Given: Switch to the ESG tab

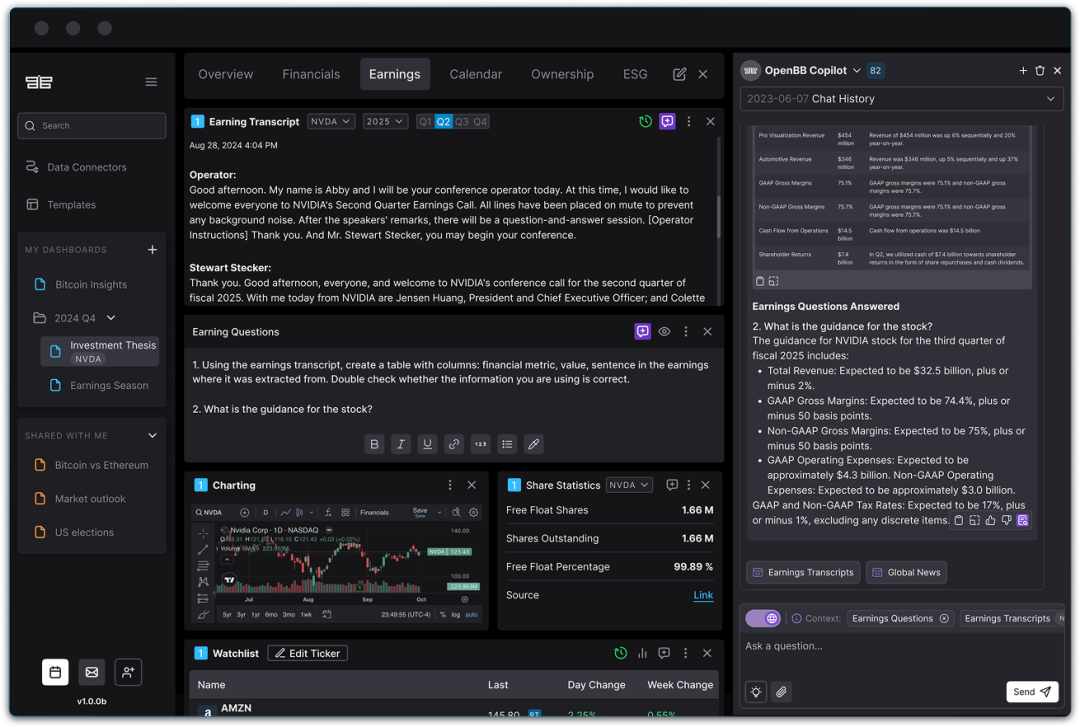Looking at the screenshot, I should click(x=635, y=74).
